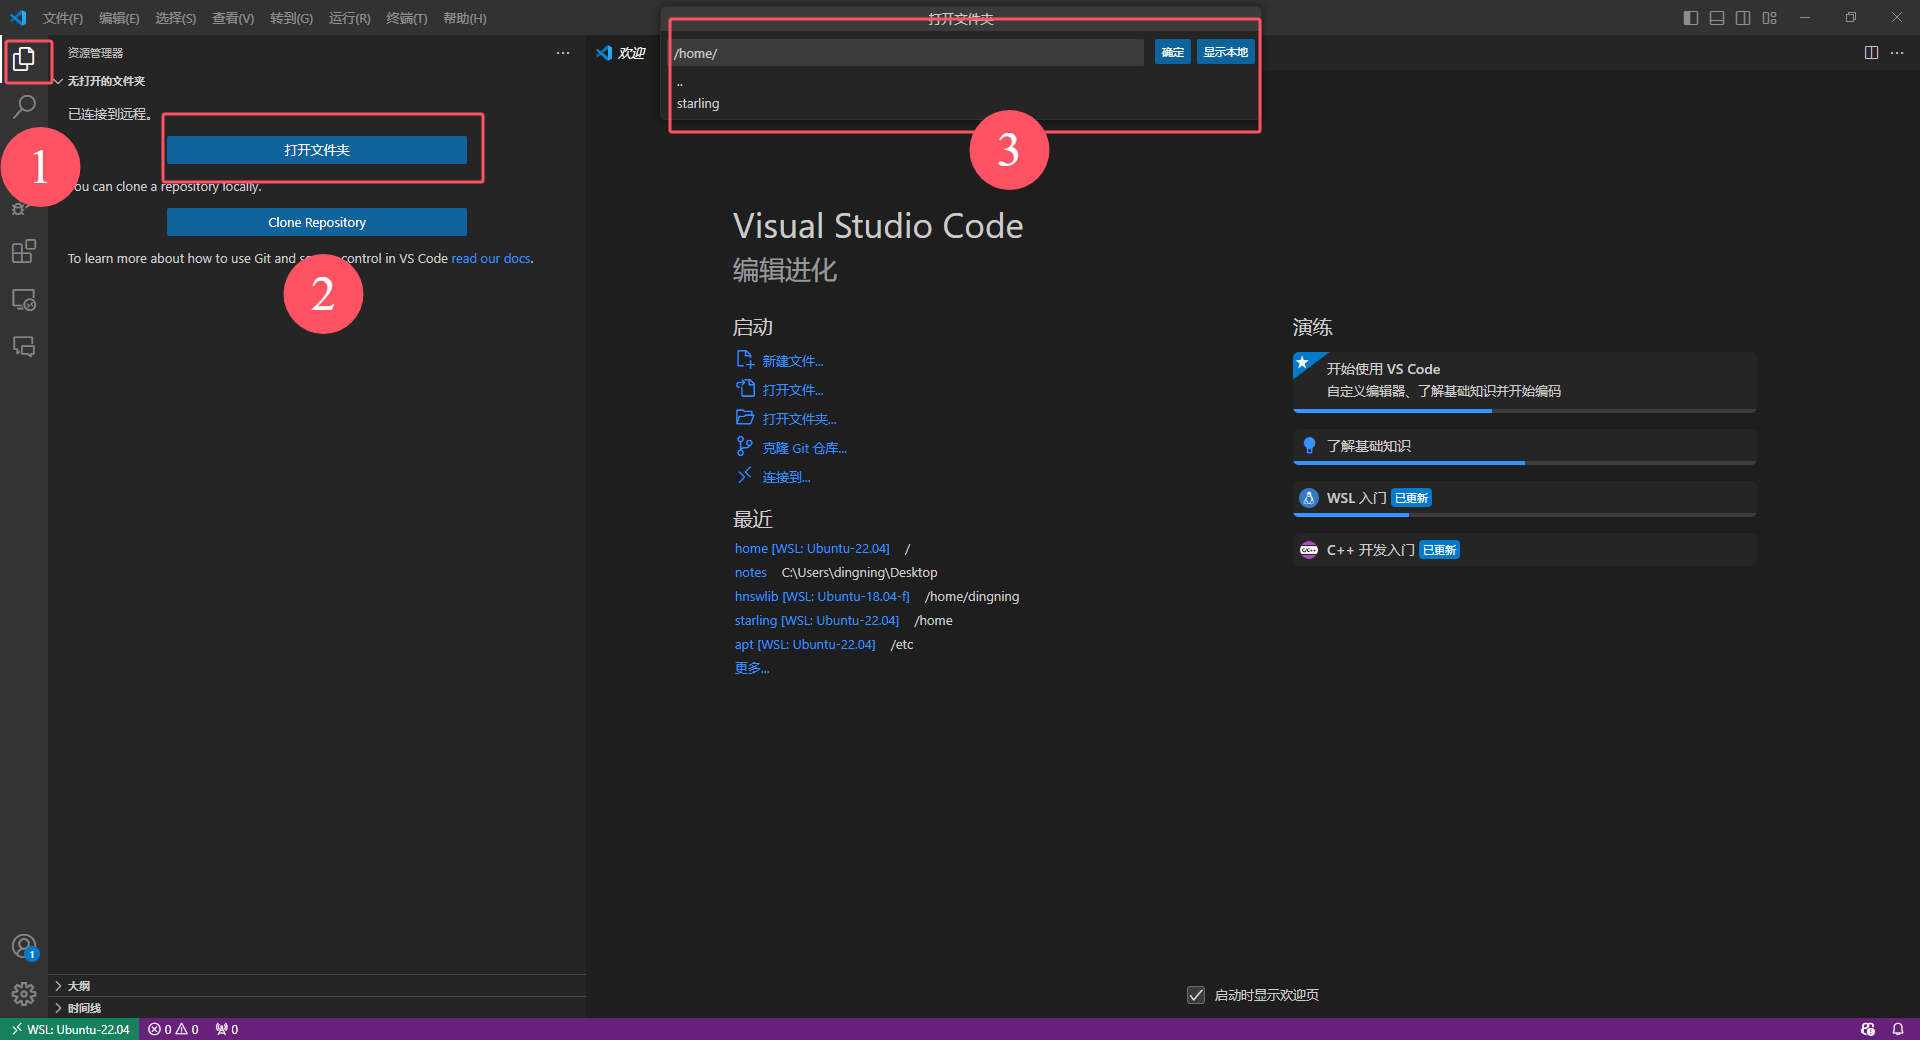The width and height of the screenshot is (1920, 1040).
Task: Click the /home/ folder path input
Action: click(x=907, y=53)
